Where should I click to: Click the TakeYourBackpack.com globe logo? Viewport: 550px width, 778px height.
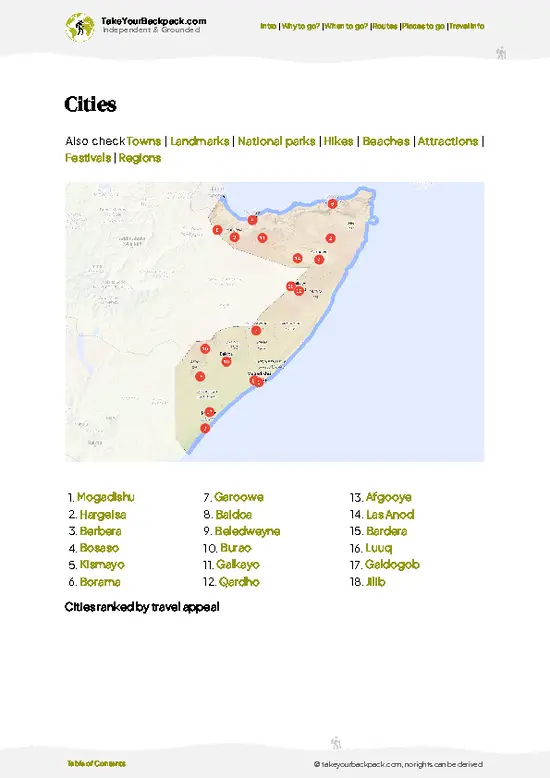coord(79,27)
